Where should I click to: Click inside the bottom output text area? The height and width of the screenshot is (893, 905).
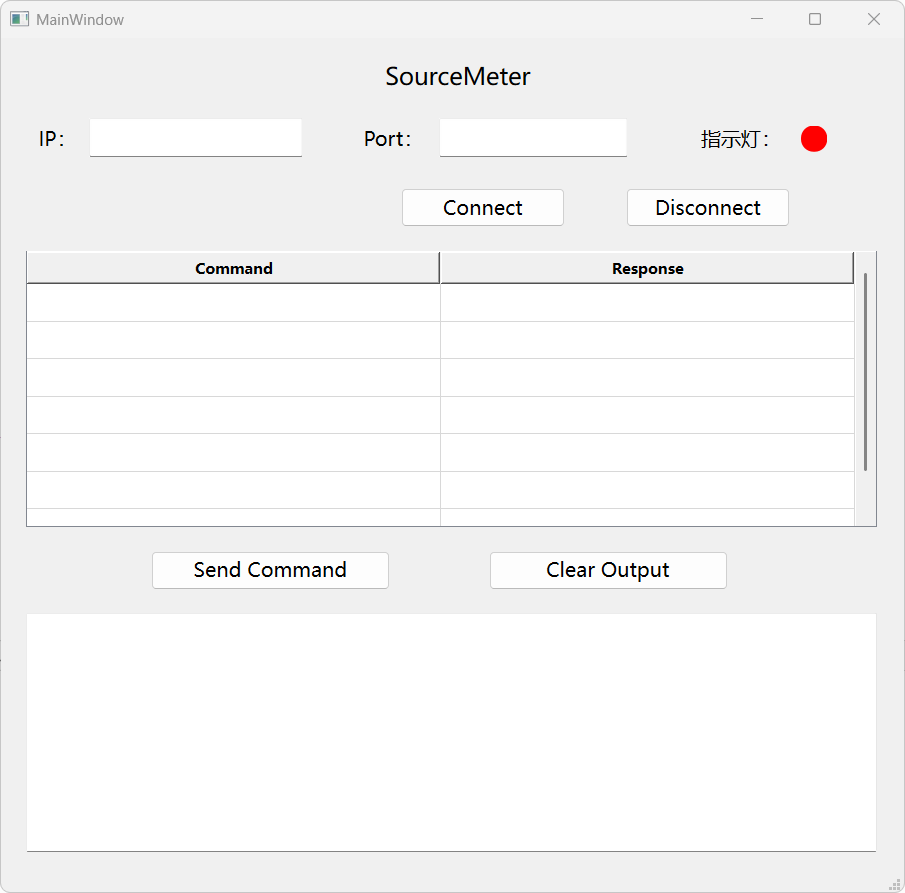coord(451,733)
